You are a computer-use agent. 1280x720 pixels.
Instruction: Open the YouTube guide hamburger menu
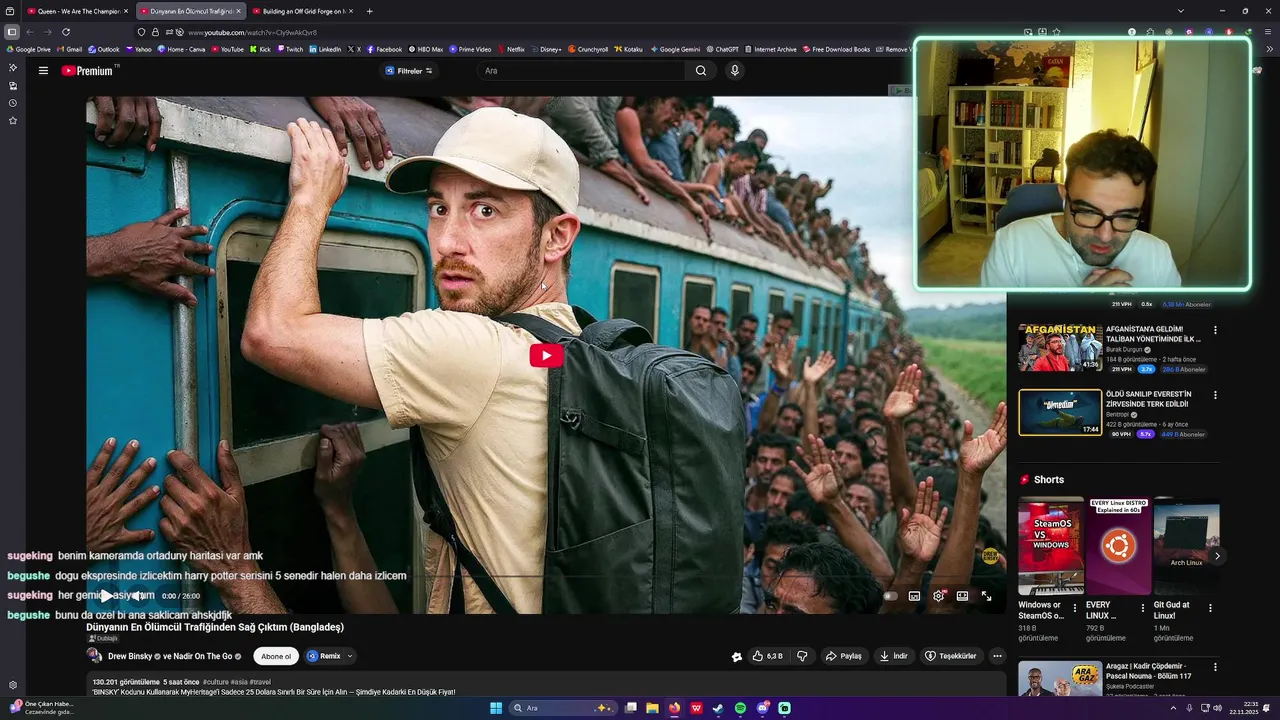[43, 71]
